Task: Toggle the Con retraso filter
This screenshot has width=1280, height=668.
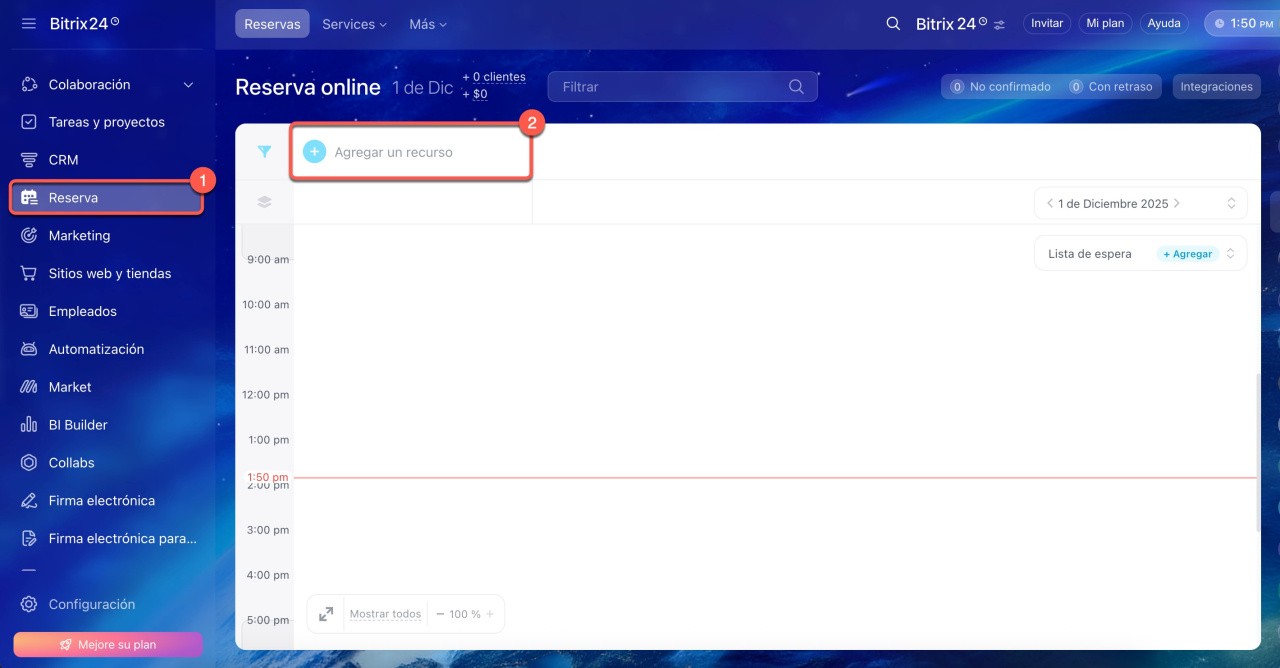Action: coord(1110,87)
